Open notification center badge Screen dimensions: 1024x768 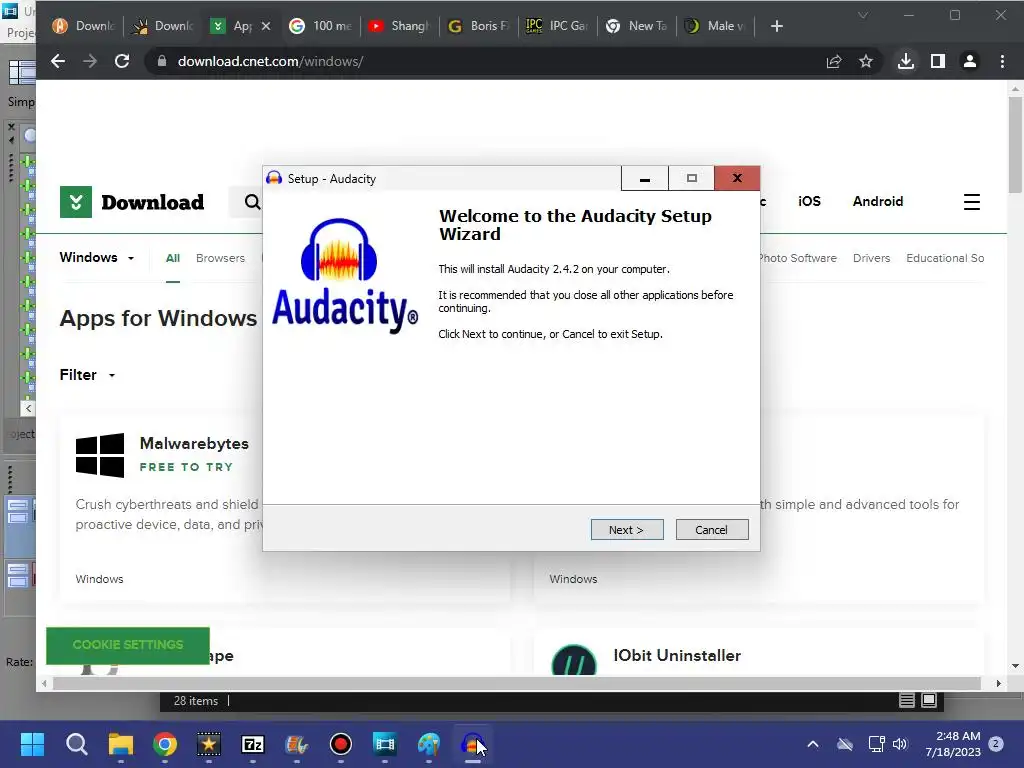coord(996,744)
